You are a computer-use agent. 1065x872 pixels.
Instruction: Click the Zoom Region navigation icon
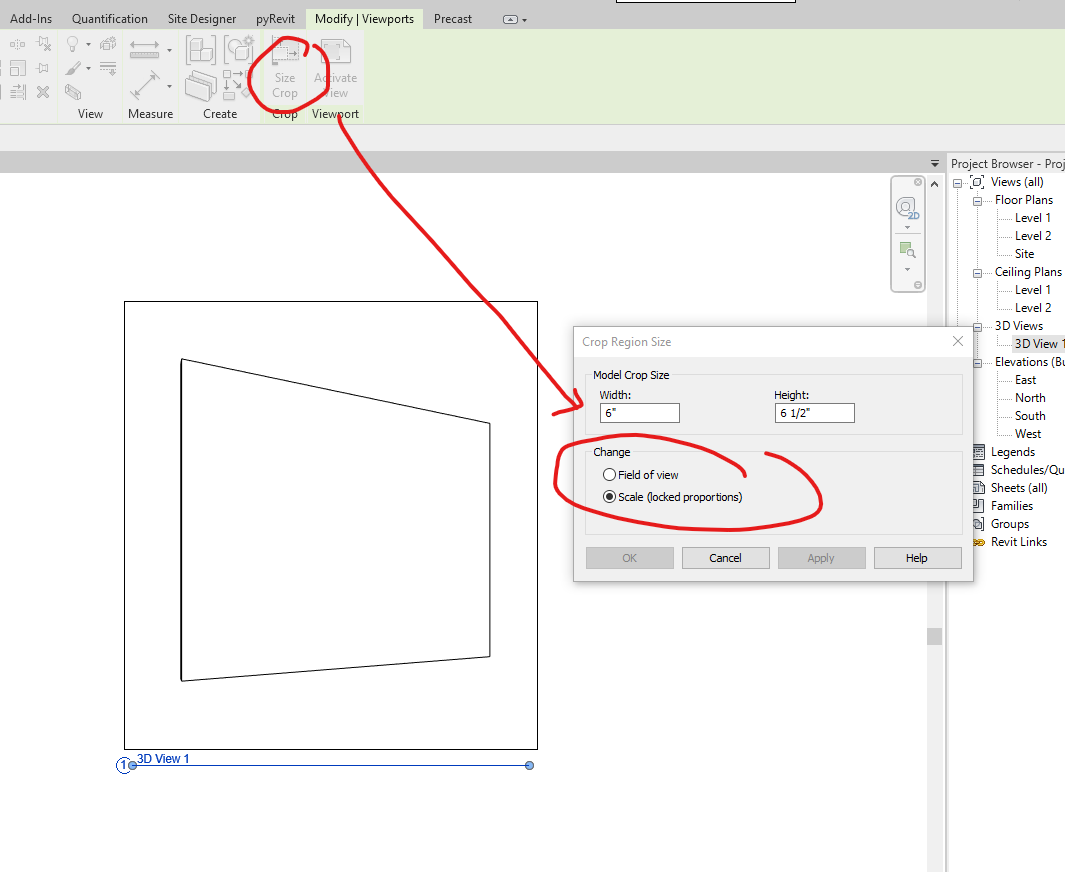click(907, 250)
